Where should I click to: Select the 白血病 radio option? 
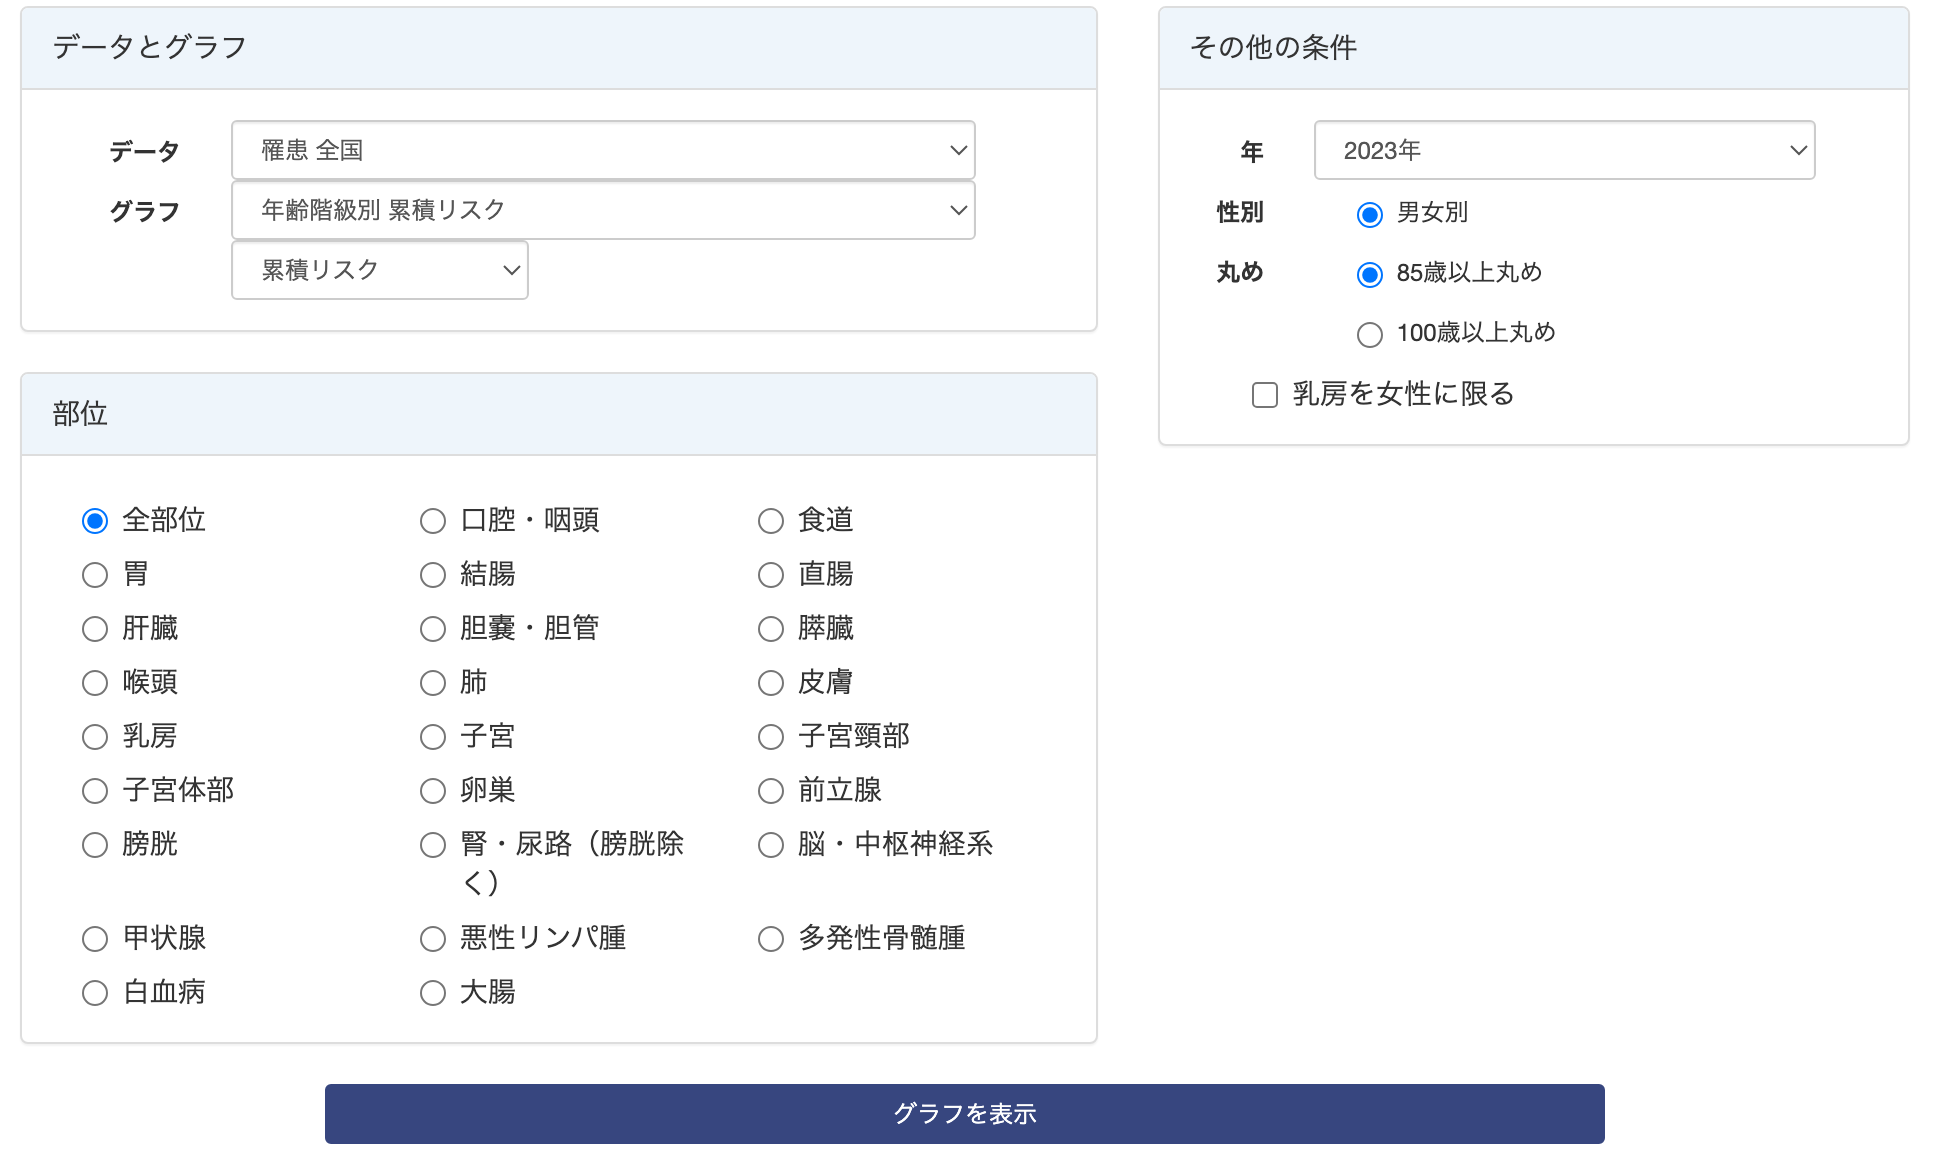coord(95,993)
